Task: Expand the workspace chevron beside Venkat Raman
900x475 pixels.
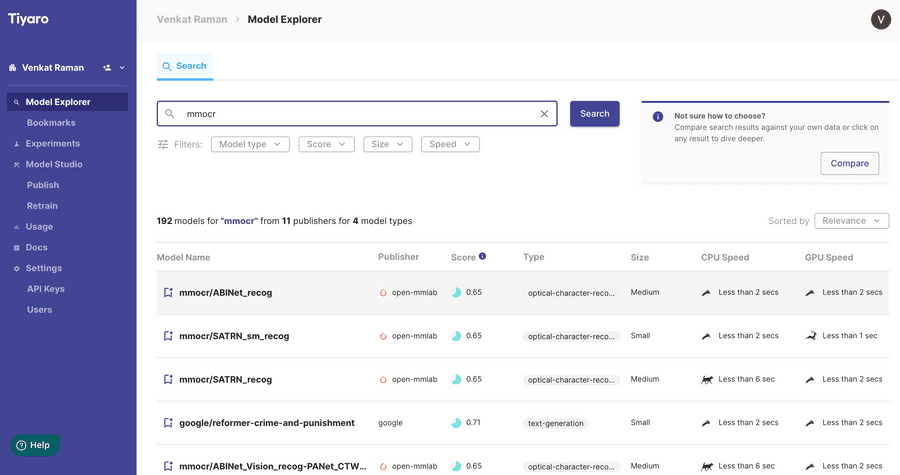Action: pos(122,68)
